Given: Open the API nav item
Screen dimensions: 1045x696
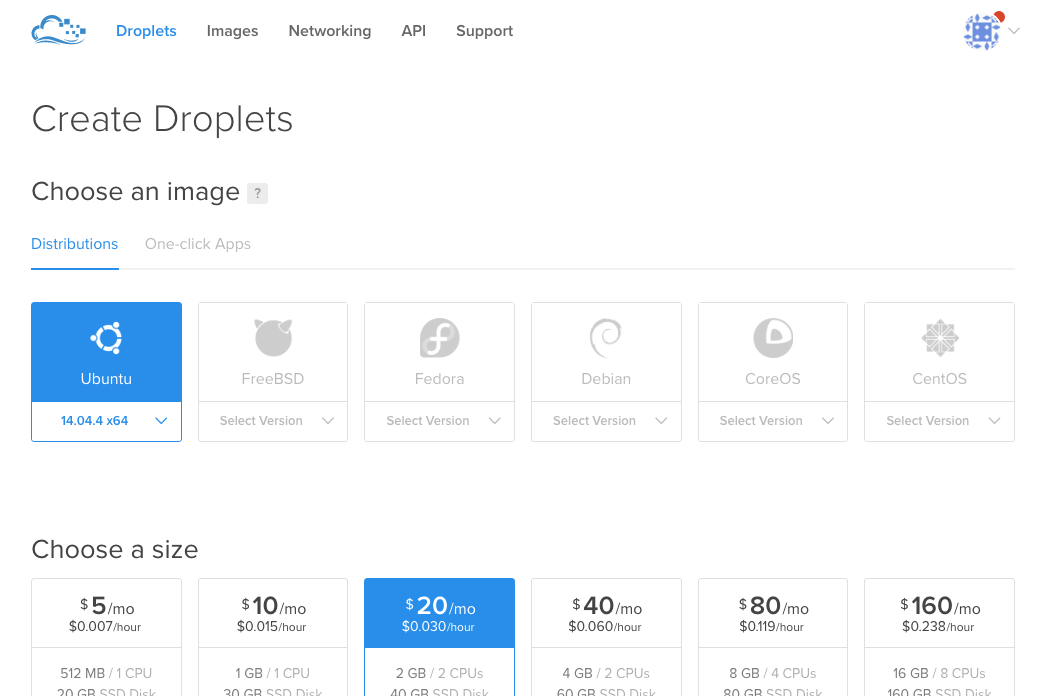Looking at the screenshot, I should pos(413,31).
